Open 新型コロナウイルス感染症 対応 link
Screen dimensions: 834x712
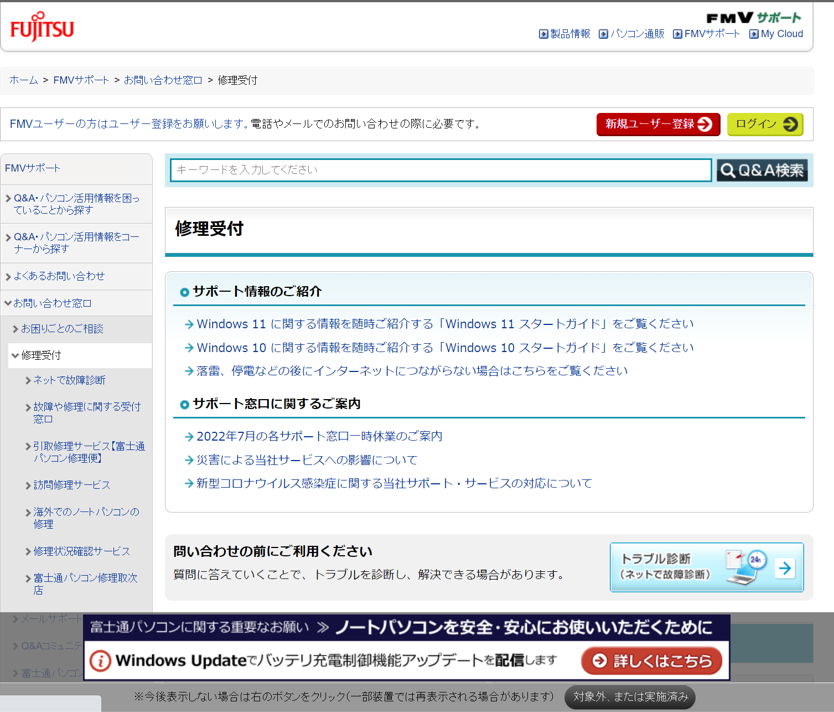(394, 483)
